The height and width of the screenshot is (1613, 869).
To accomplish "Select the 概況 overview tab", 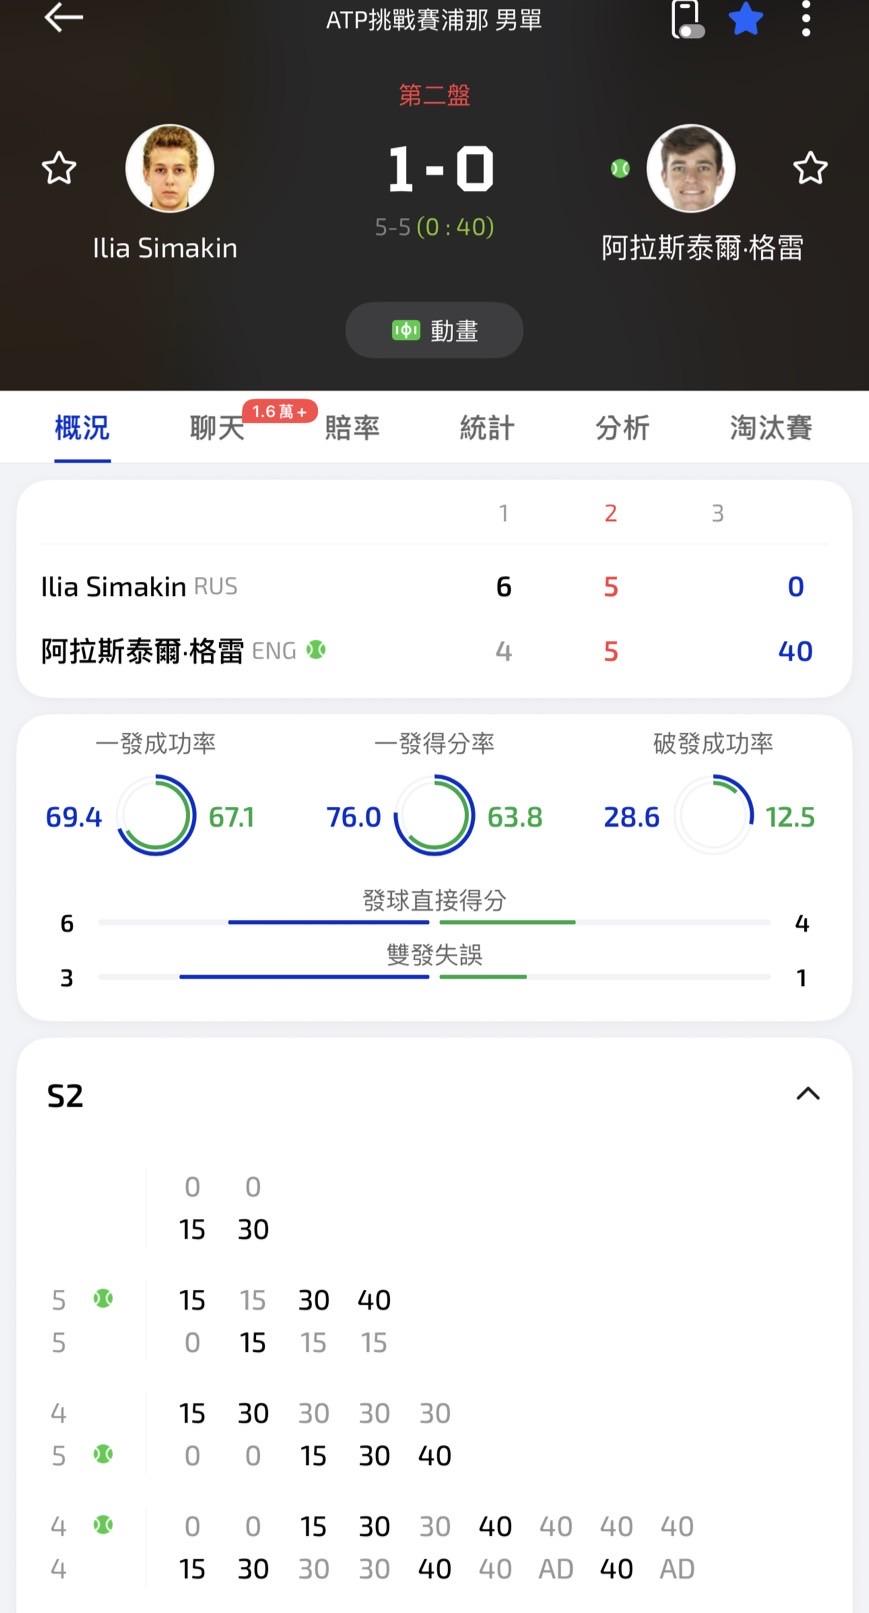I will [x=82, y=428].
